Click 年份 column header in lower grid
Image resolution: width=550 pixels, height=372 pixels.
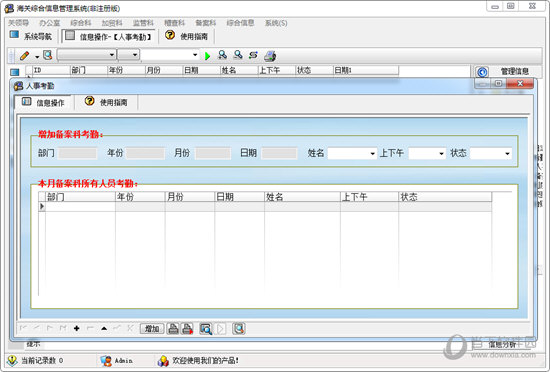(140, 197)
